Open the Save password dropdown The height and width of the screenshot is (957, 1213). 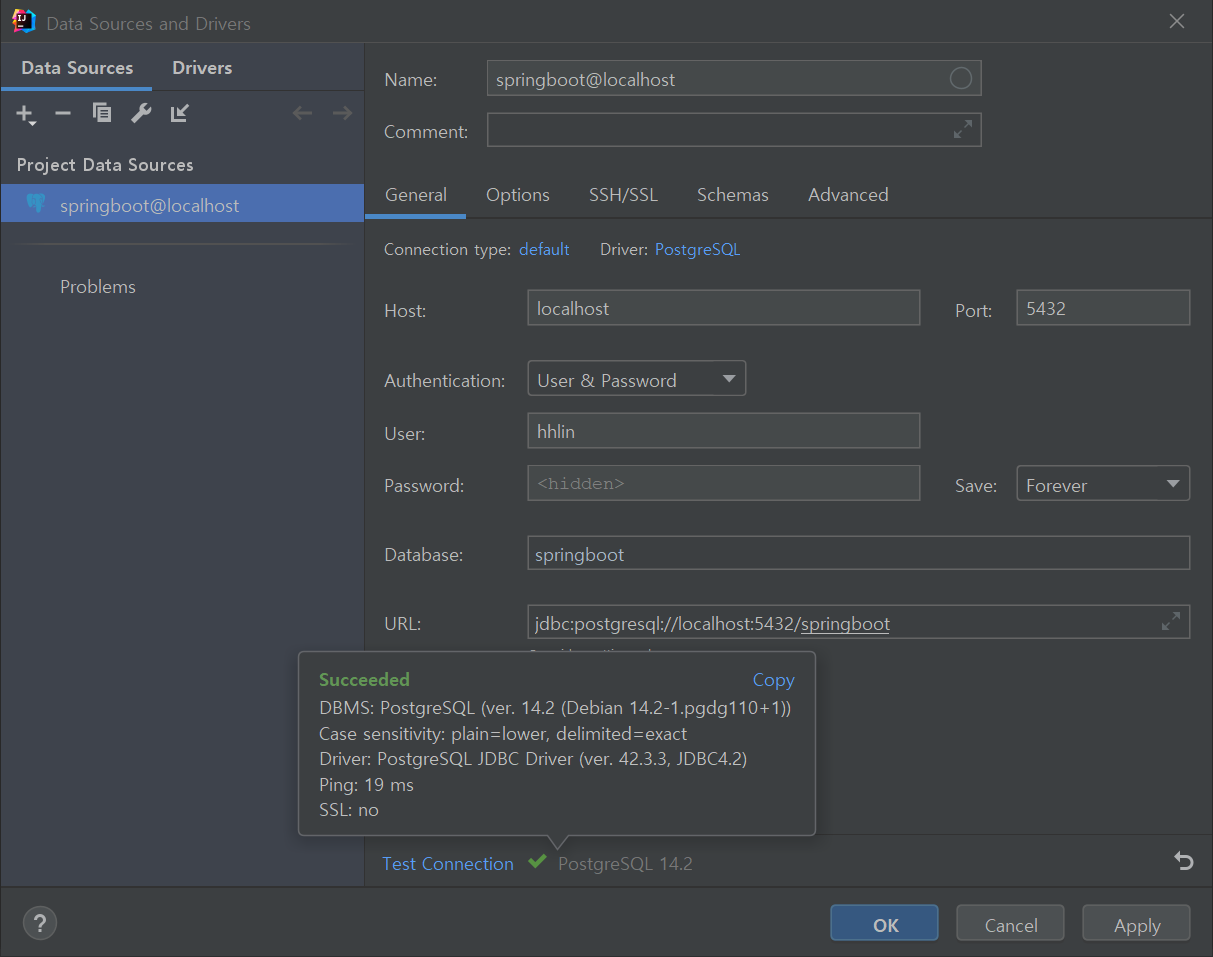pyautogui.click(x=1103, y=484)
